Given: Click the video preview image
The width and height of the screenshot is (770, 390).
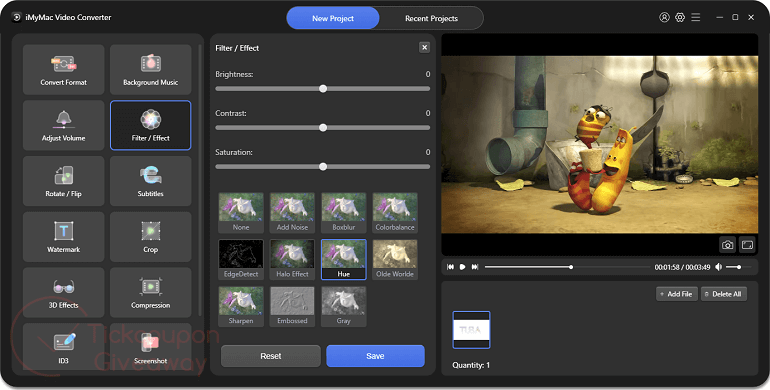Looking at the screenshot, I should tap(600, 144).
